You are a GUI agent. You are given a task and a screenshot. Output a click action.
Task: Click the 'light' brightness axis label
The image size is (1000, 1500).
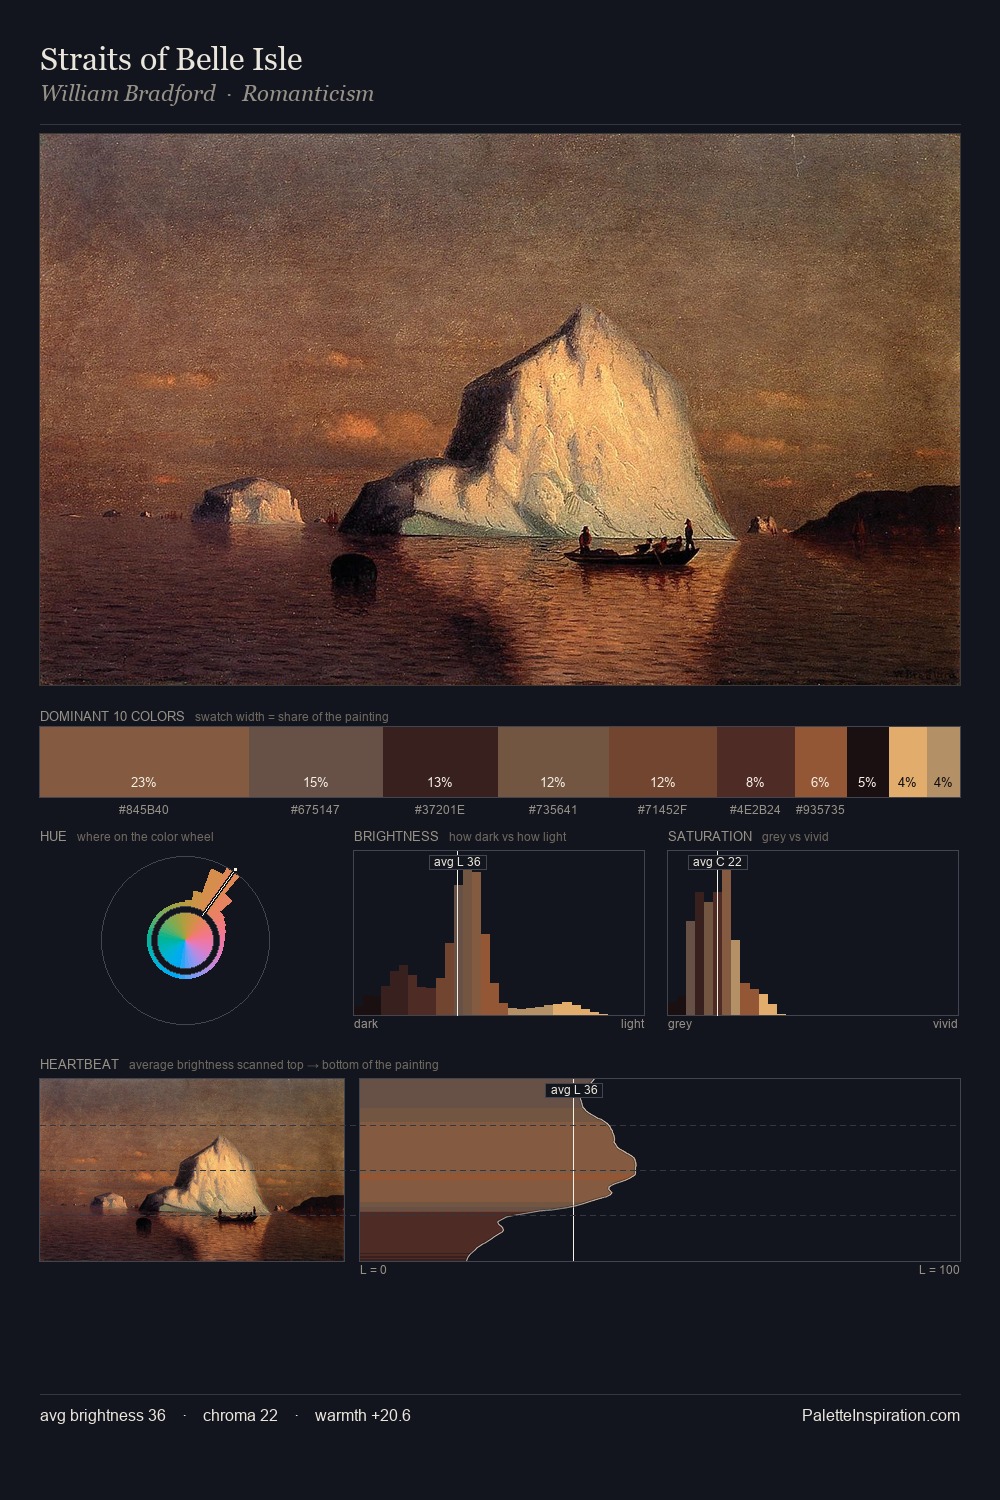[x=633, y=1024]
